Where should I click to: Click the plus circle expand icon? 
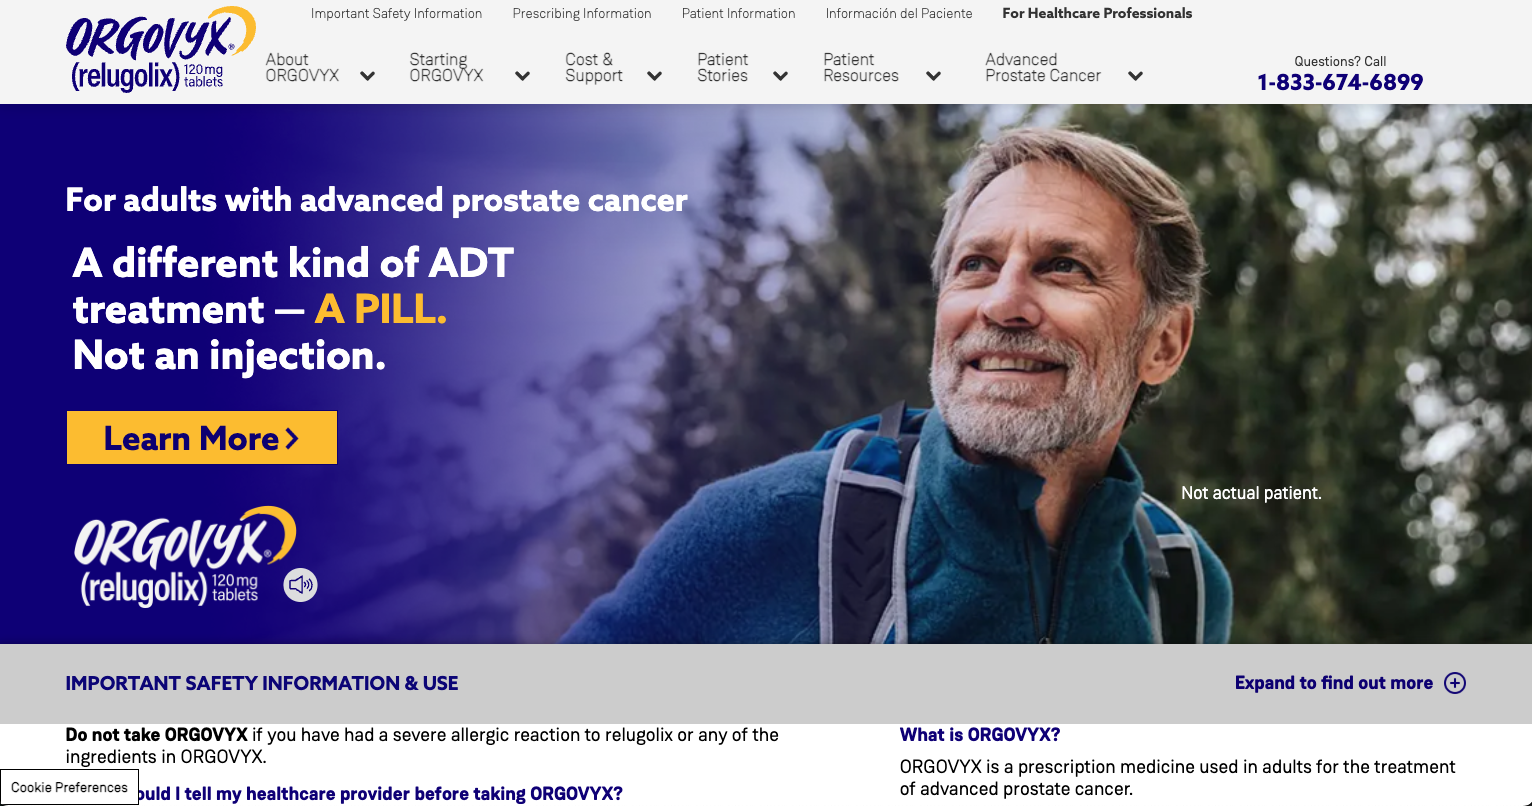click(1455, 683)
